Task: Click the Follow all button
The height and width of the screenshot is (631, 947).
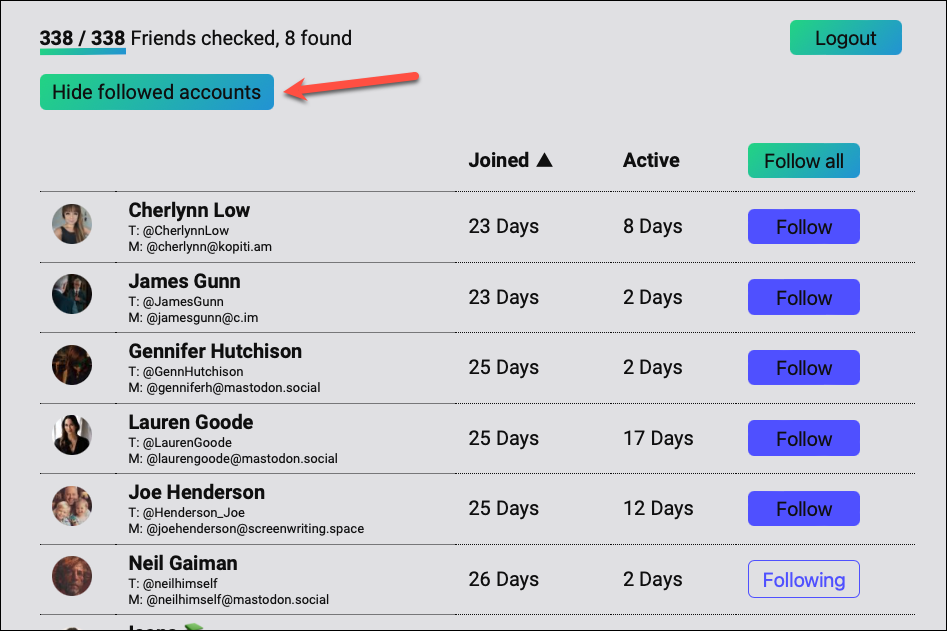Action: pyautogui.click(x=803, y=161)
